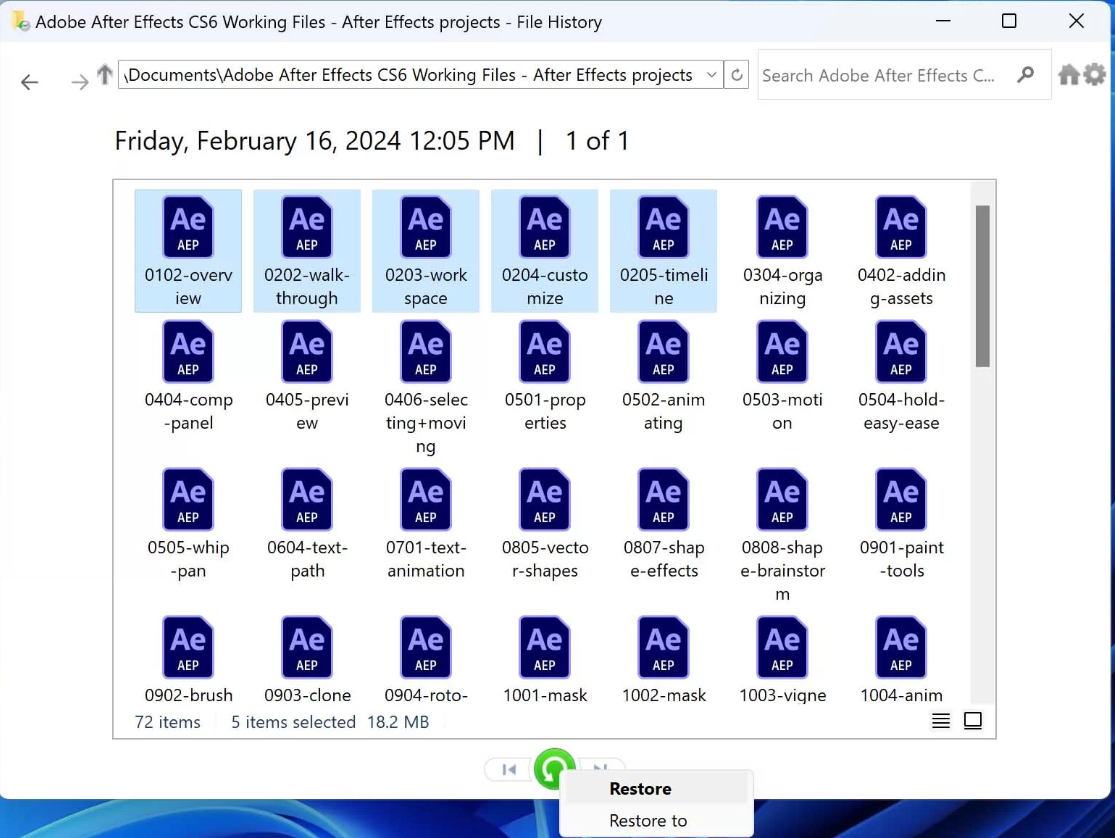Open File History settings gear
Screen dimensions: 1115x838
pos(1094,74)
